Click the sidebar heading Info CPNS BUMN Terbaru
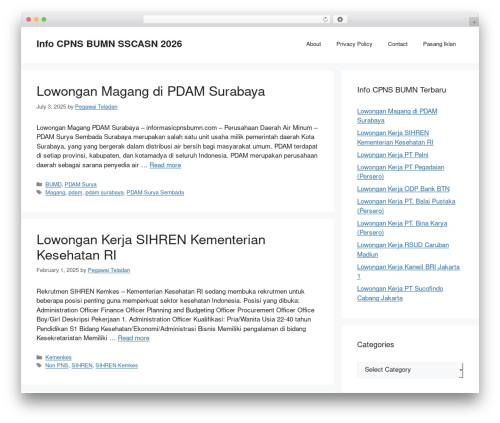Image resolution: width=500 pixels, height=423 pixels. click(401, 90)
